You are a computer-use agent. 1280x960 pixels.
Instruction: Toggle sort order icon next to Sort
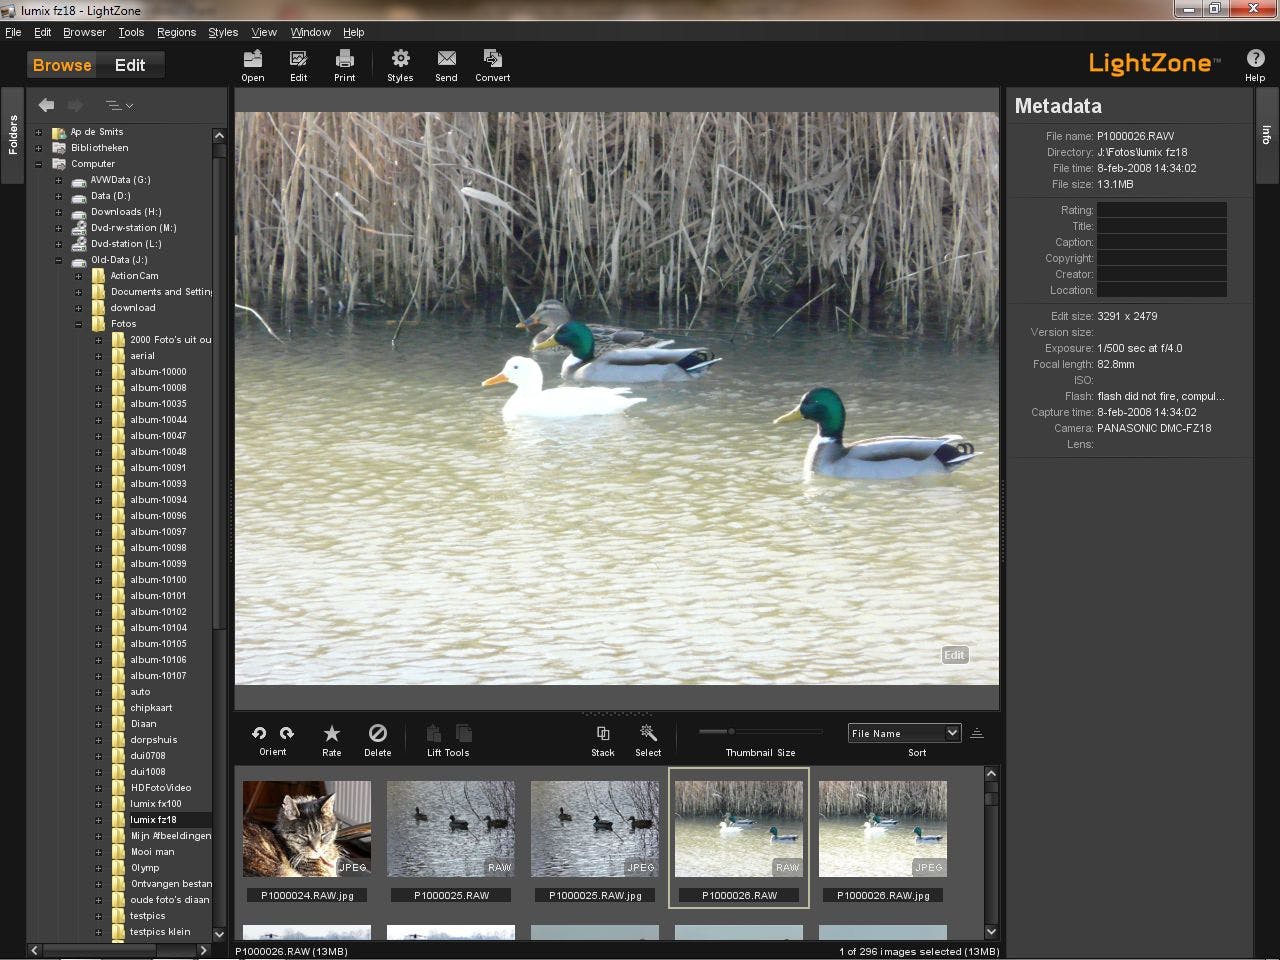[x=977, y=733]
